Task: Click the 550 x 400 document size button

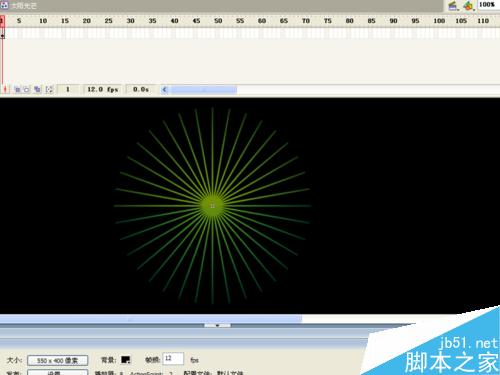Action: (x=58, y=360)
